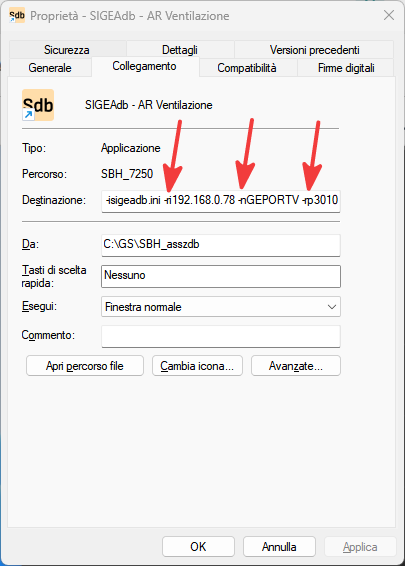This screenshot has width=405, height=566.
Task: Click inside the Destinazione field
Action: [x=221, y=201]
